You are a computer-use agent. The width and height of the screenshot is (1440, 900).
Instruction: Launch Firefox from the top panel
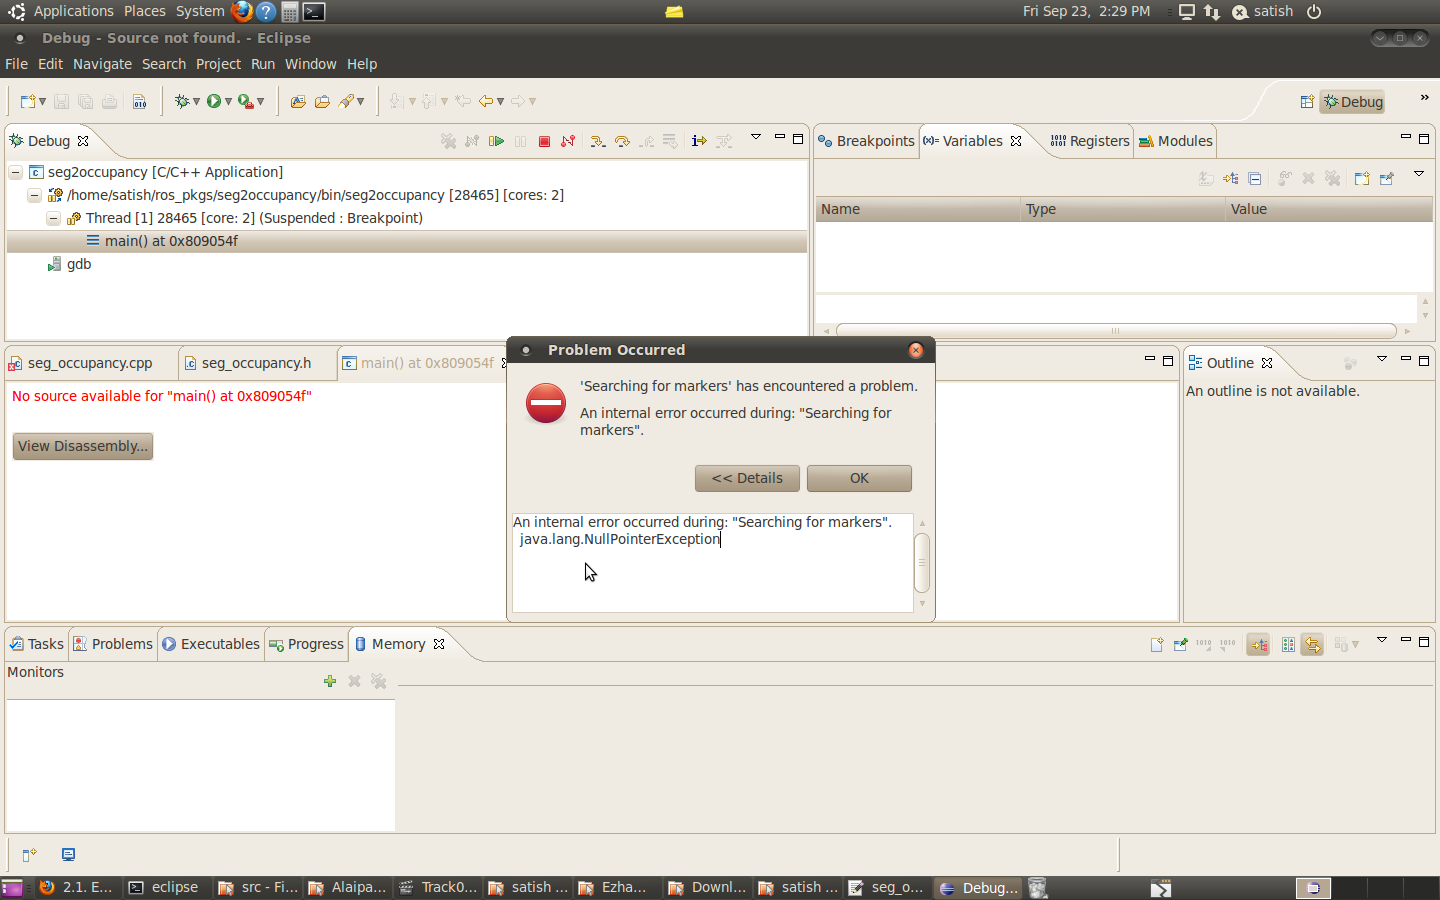(x=241, y=12)
